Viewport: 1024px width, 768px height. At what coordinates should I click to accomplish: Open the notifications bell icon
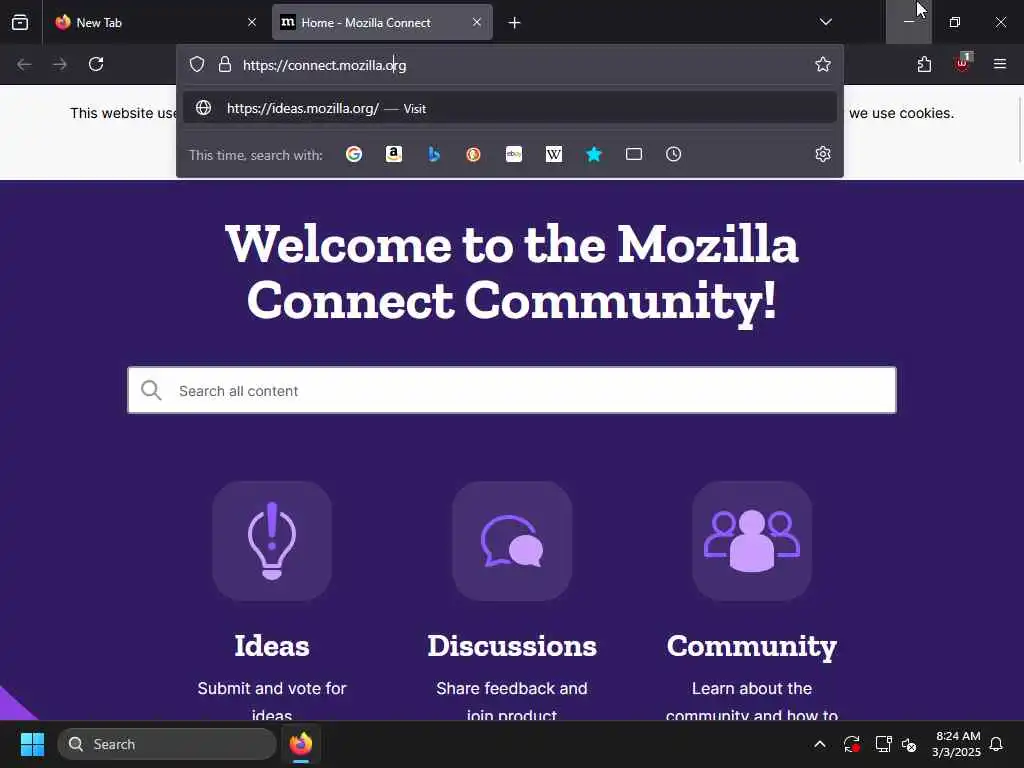[x=997, y=744]
